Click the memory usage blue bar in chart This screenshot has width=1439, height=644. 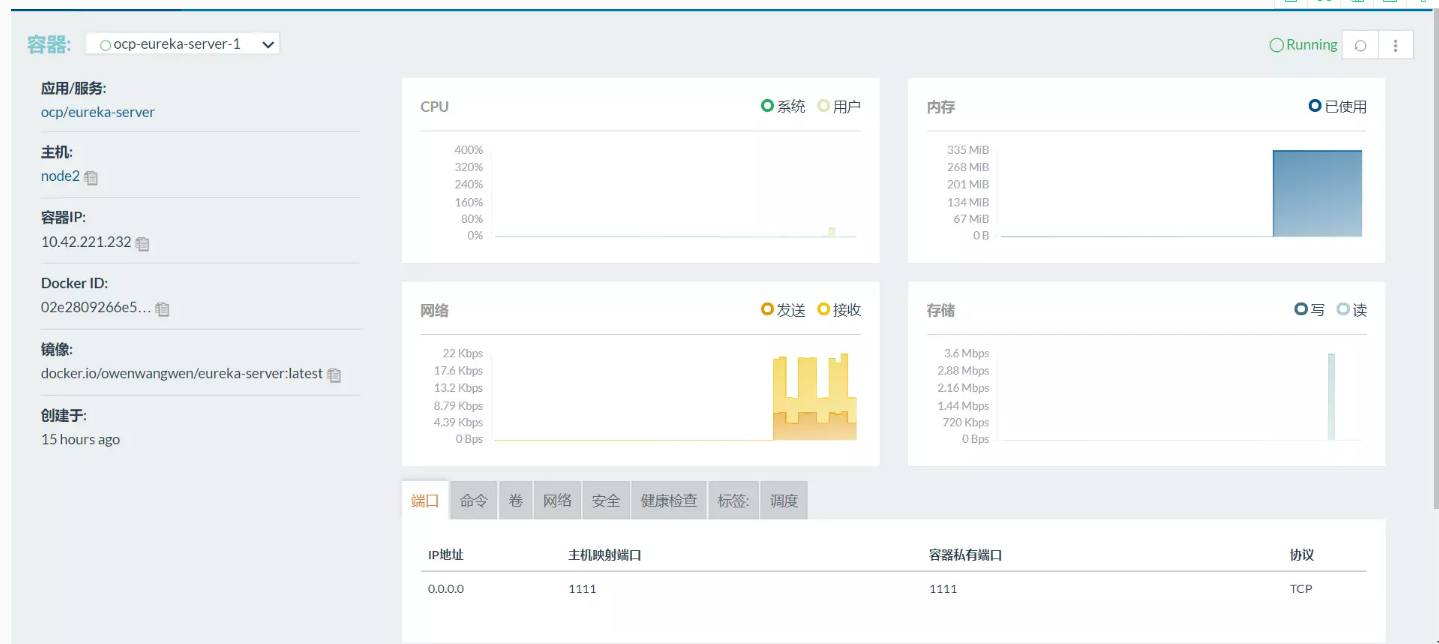(x=1317, y=194)
